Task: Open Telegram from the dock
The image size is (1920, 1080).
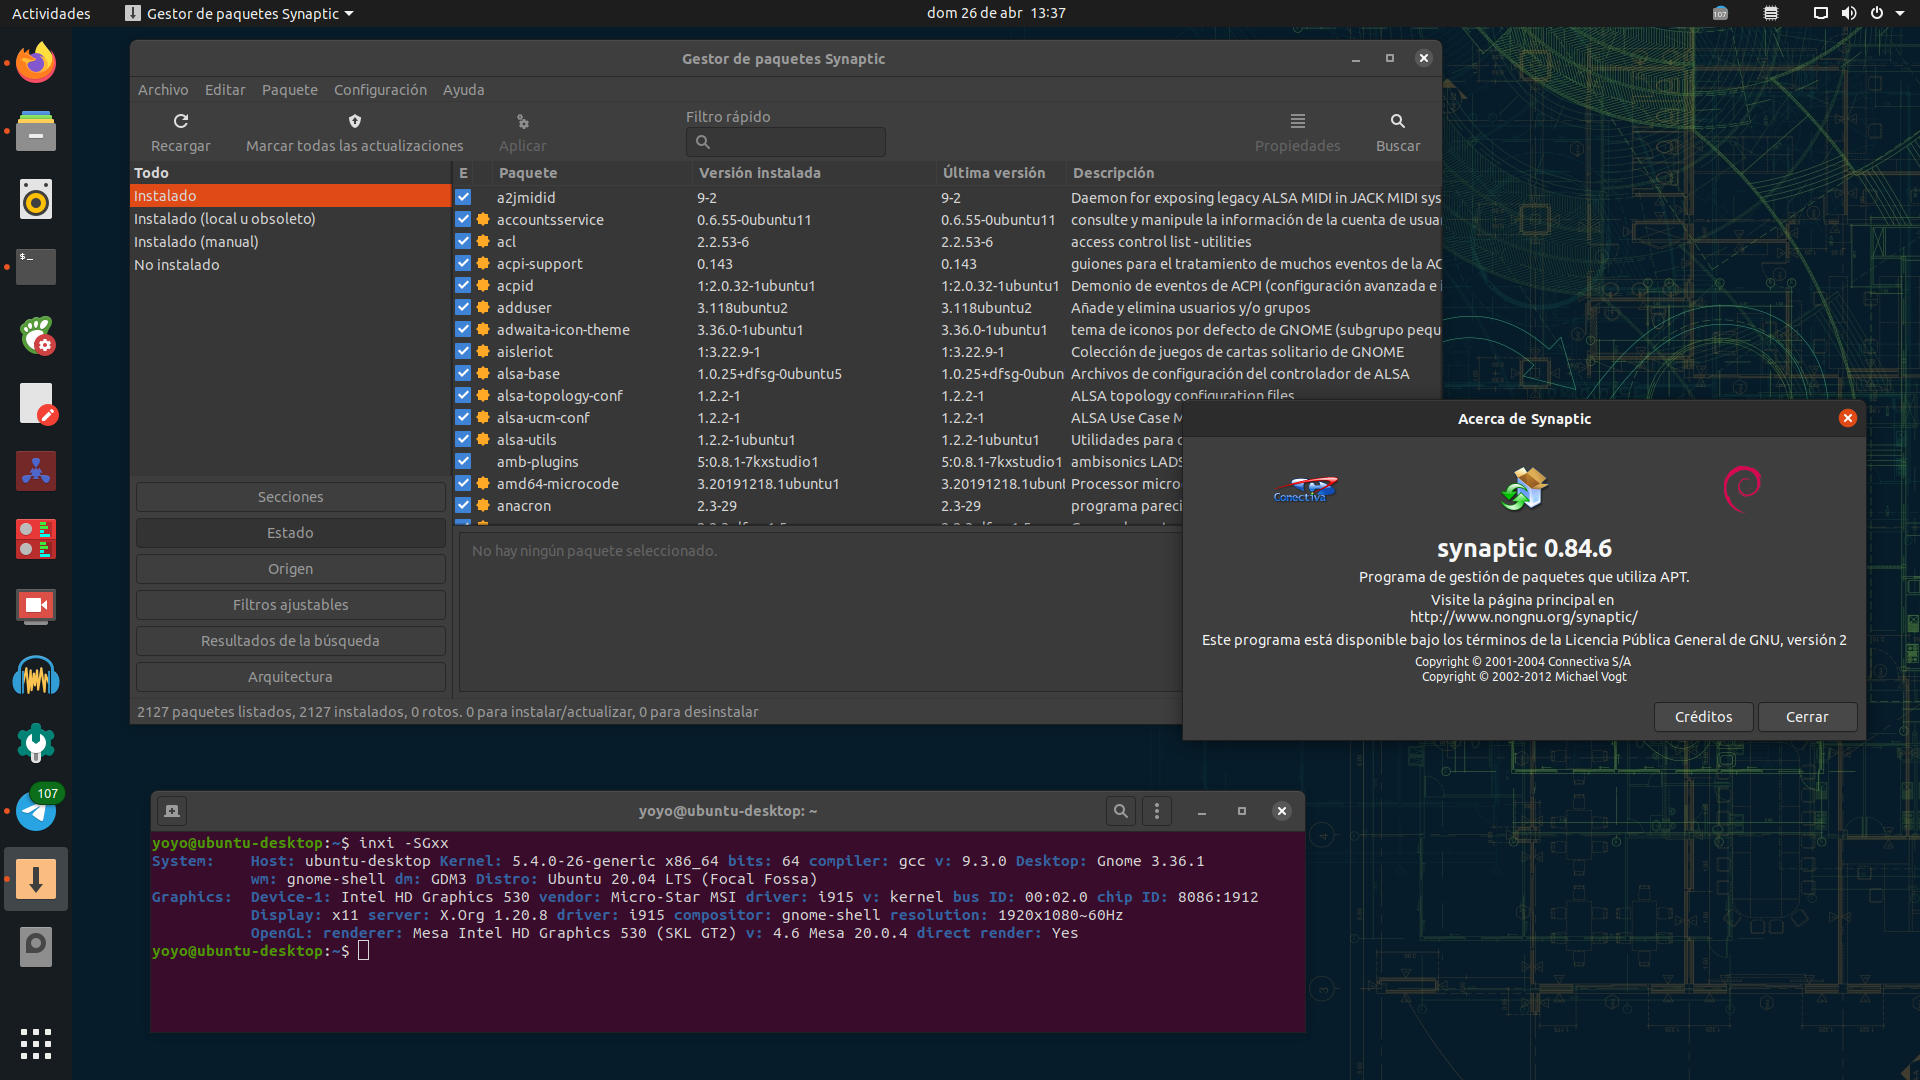Action: [x=36, y=811]
